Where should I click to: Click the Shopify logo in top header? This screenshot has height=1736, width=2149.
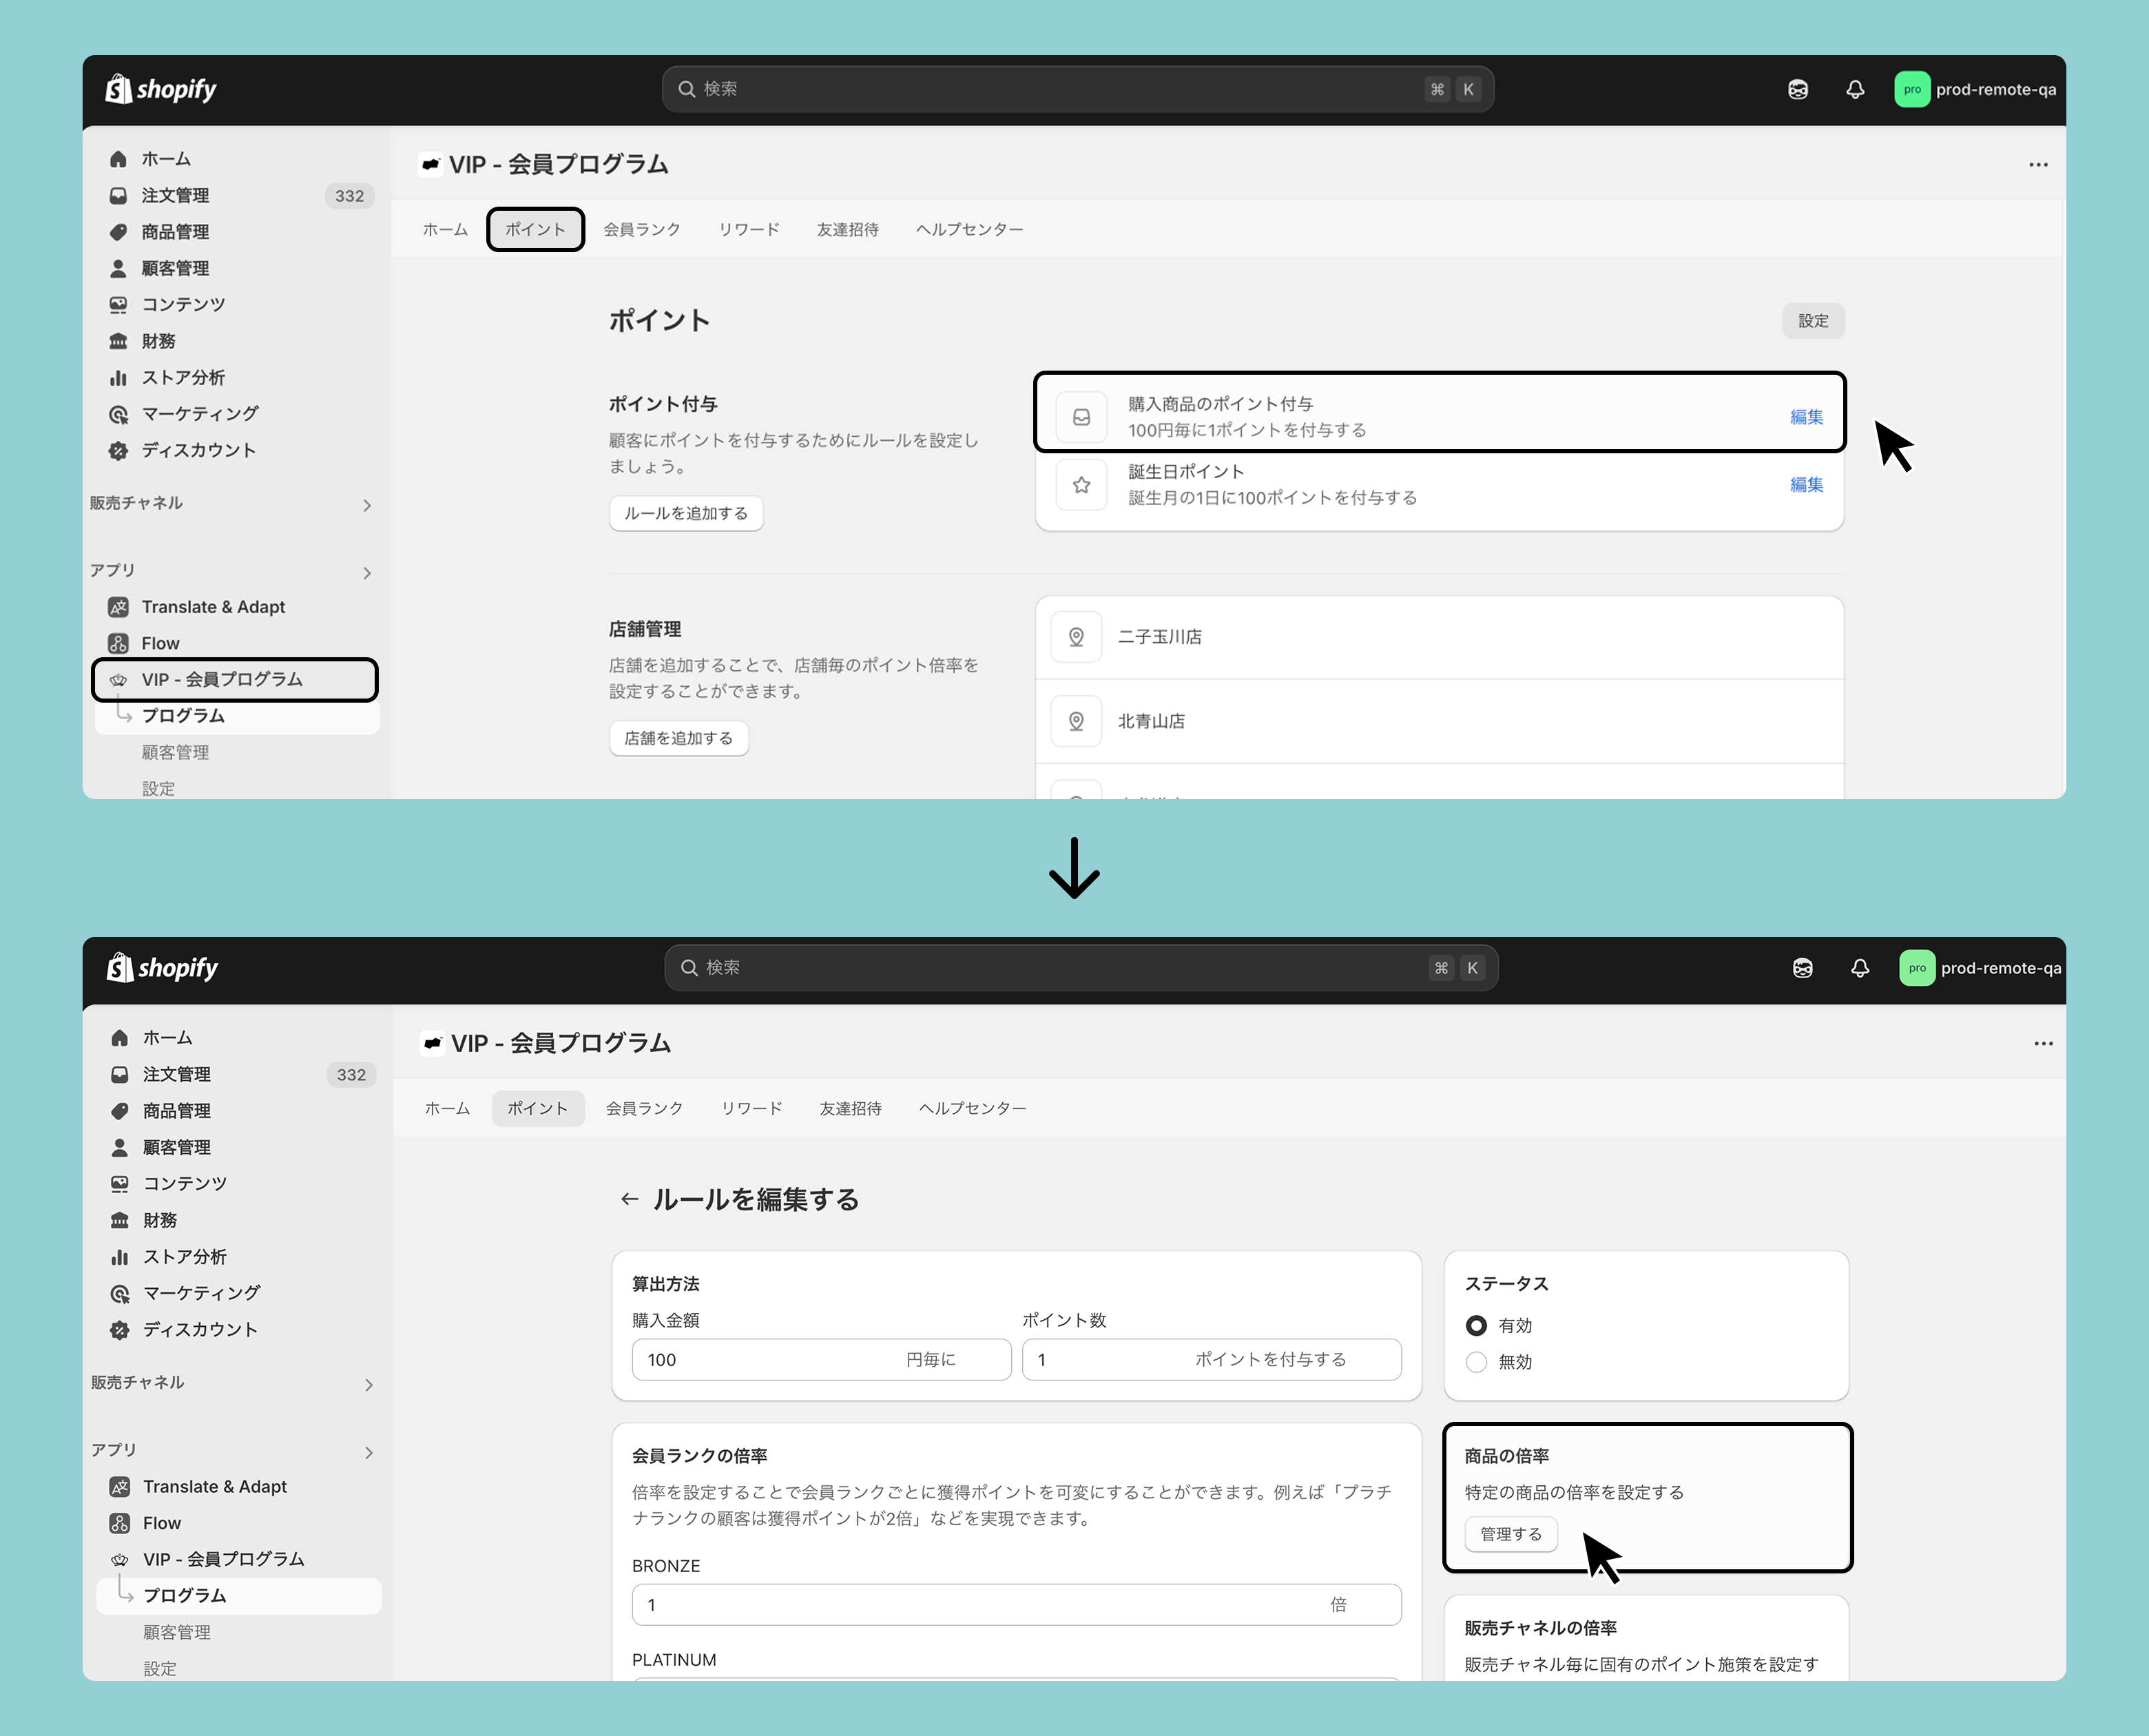click(161, 89)
